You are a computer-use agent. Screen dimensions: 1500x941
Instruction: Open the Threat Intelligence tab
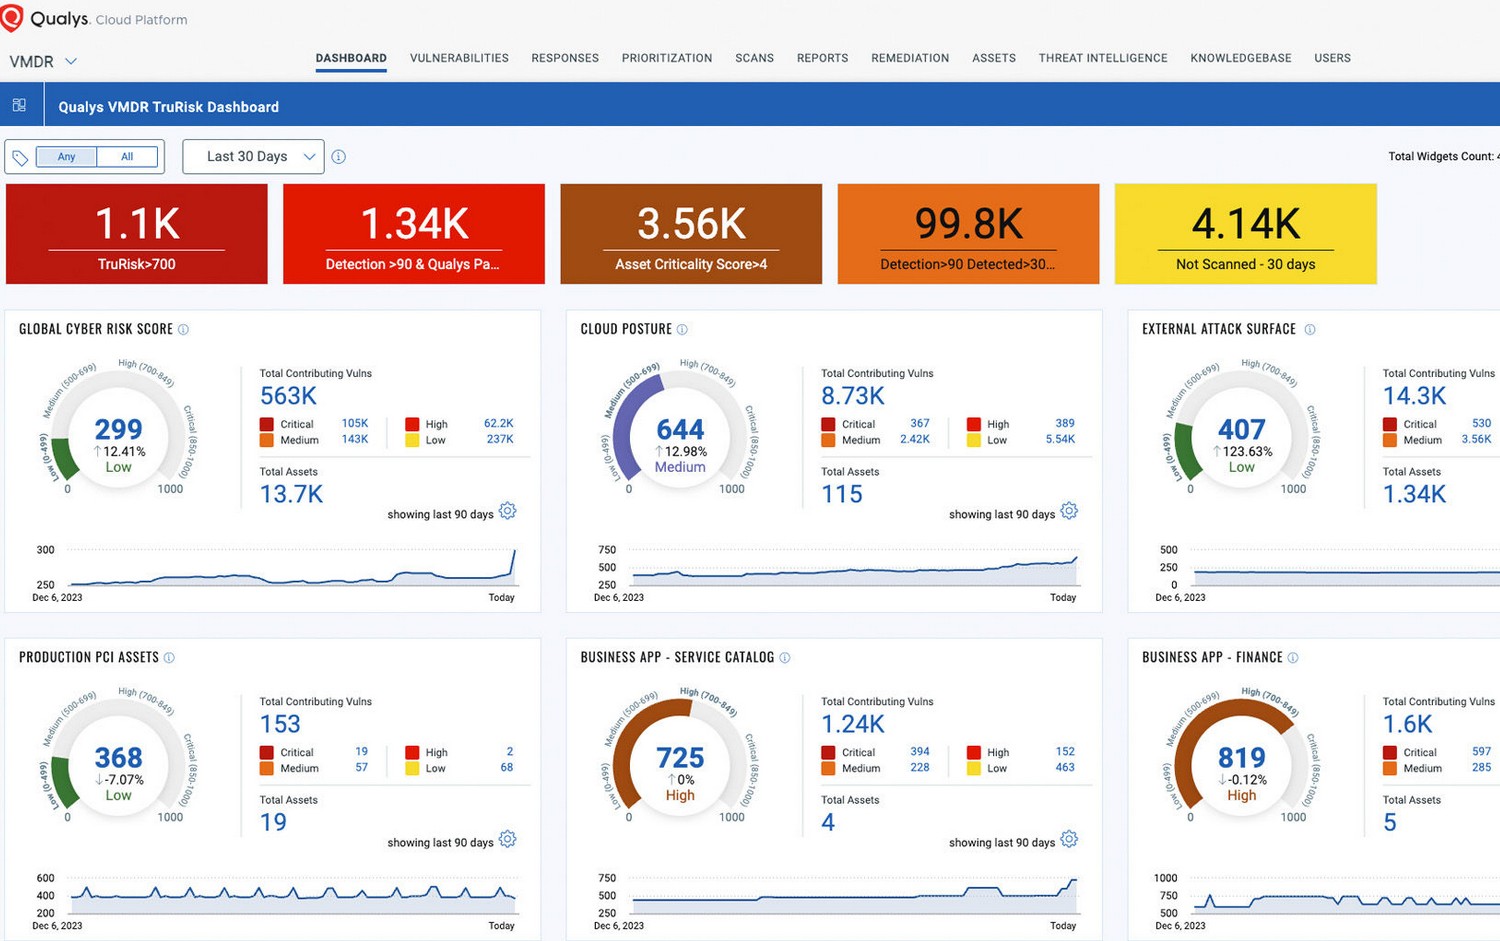(x=1103, y=58)
